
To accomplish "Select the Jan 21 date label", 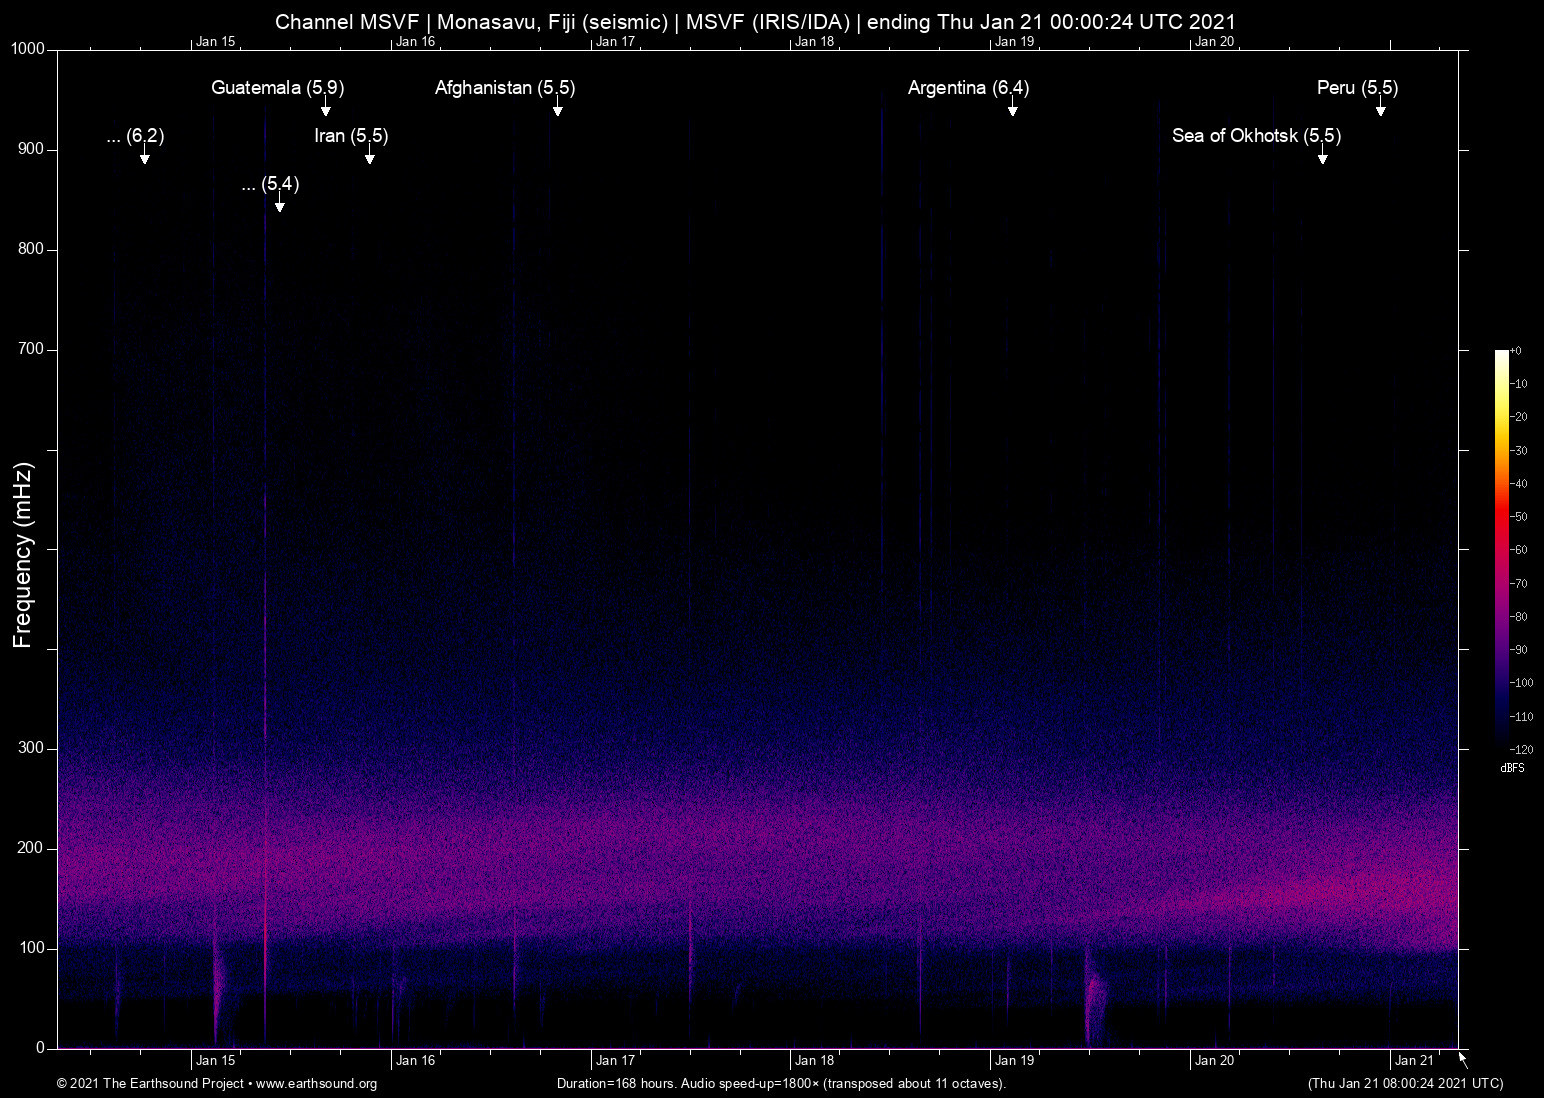I will 1414,1061.
